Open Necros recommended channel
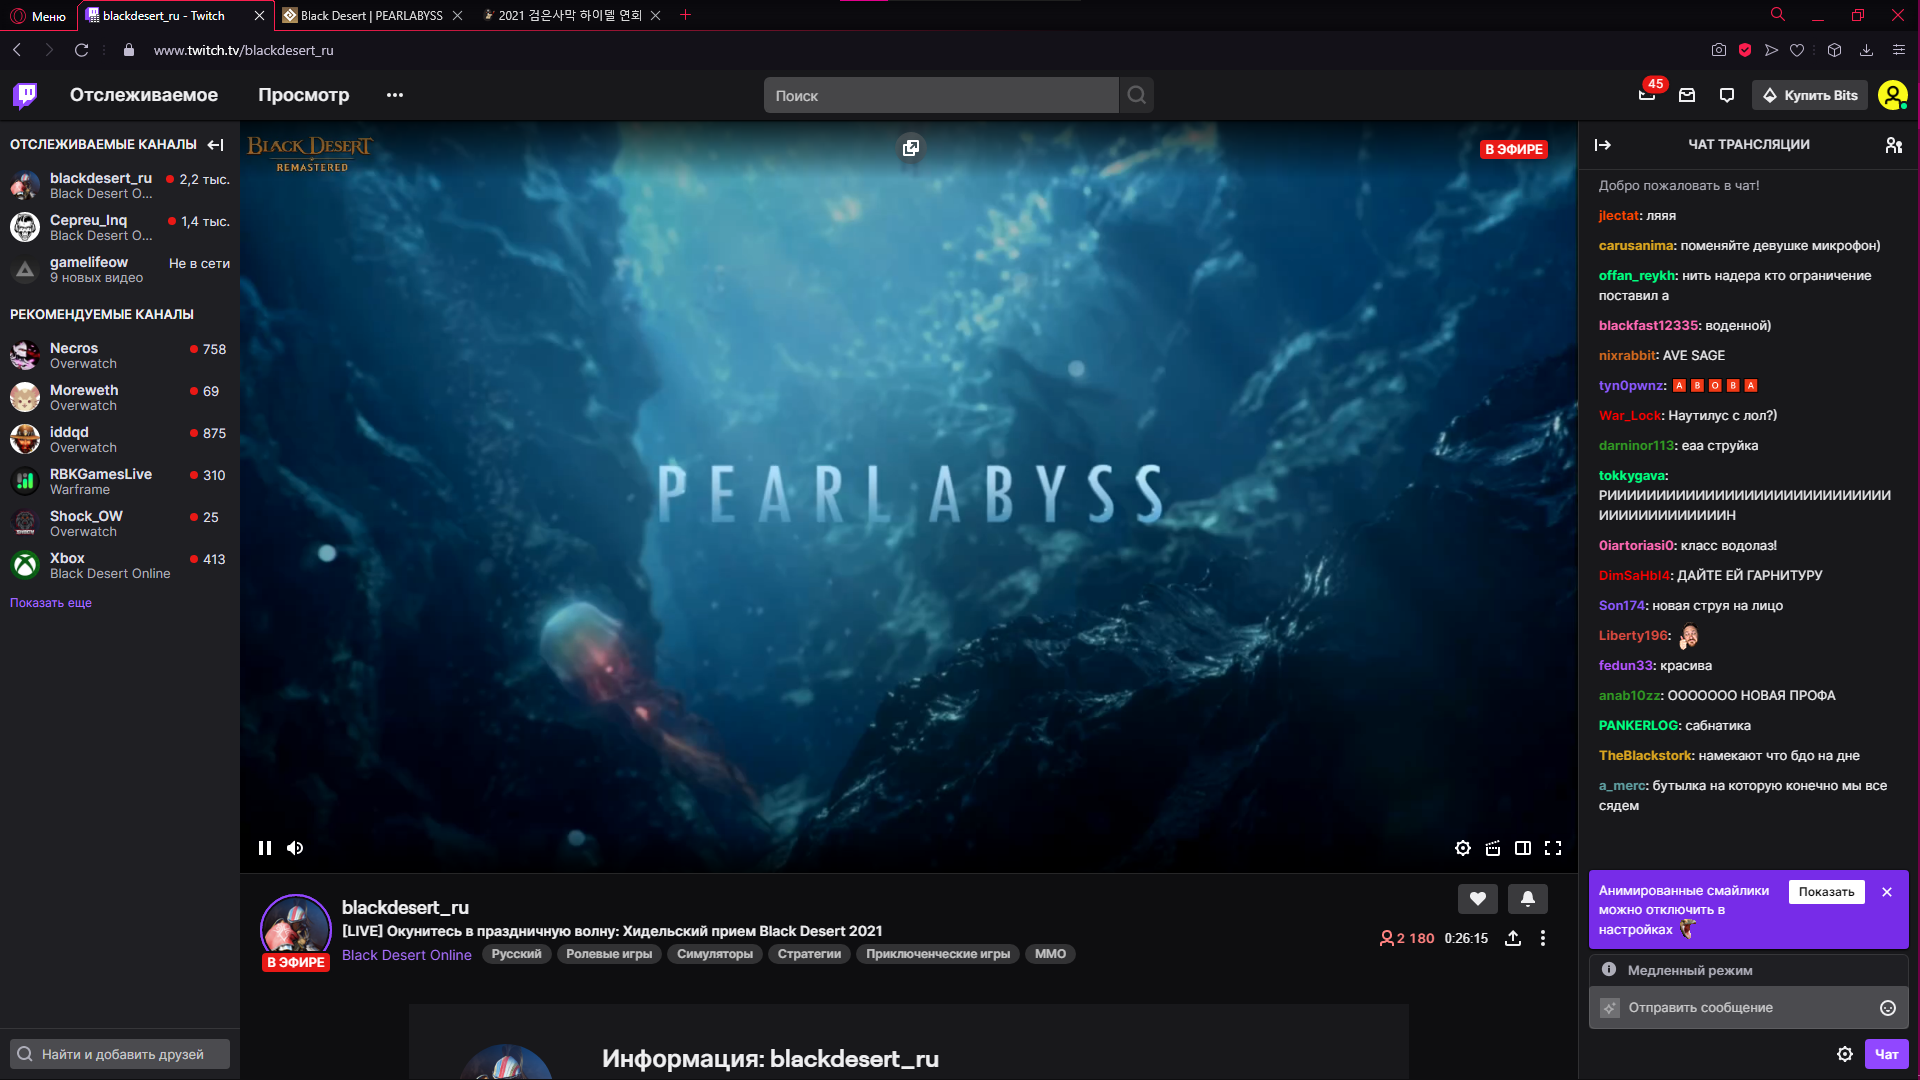Screen dimensions: 1920x1080 tap(120, 356)
